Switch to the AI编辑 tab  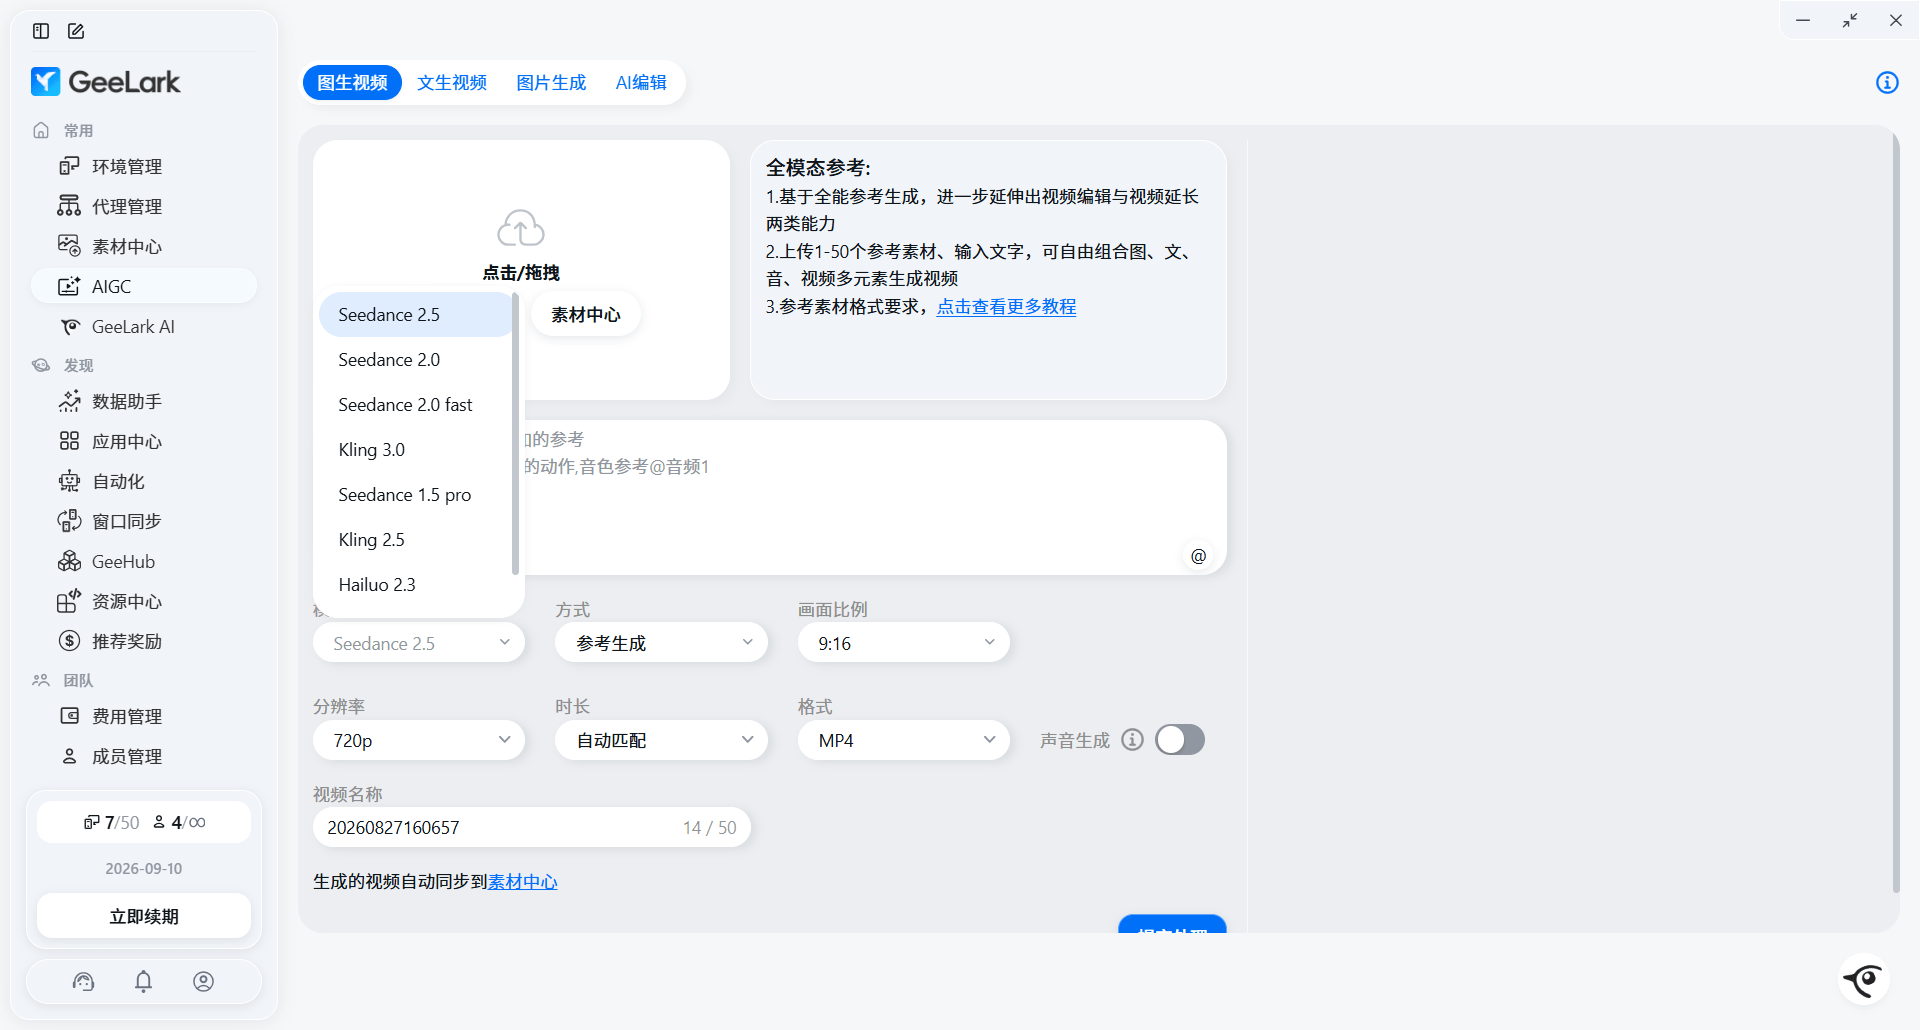641,82
